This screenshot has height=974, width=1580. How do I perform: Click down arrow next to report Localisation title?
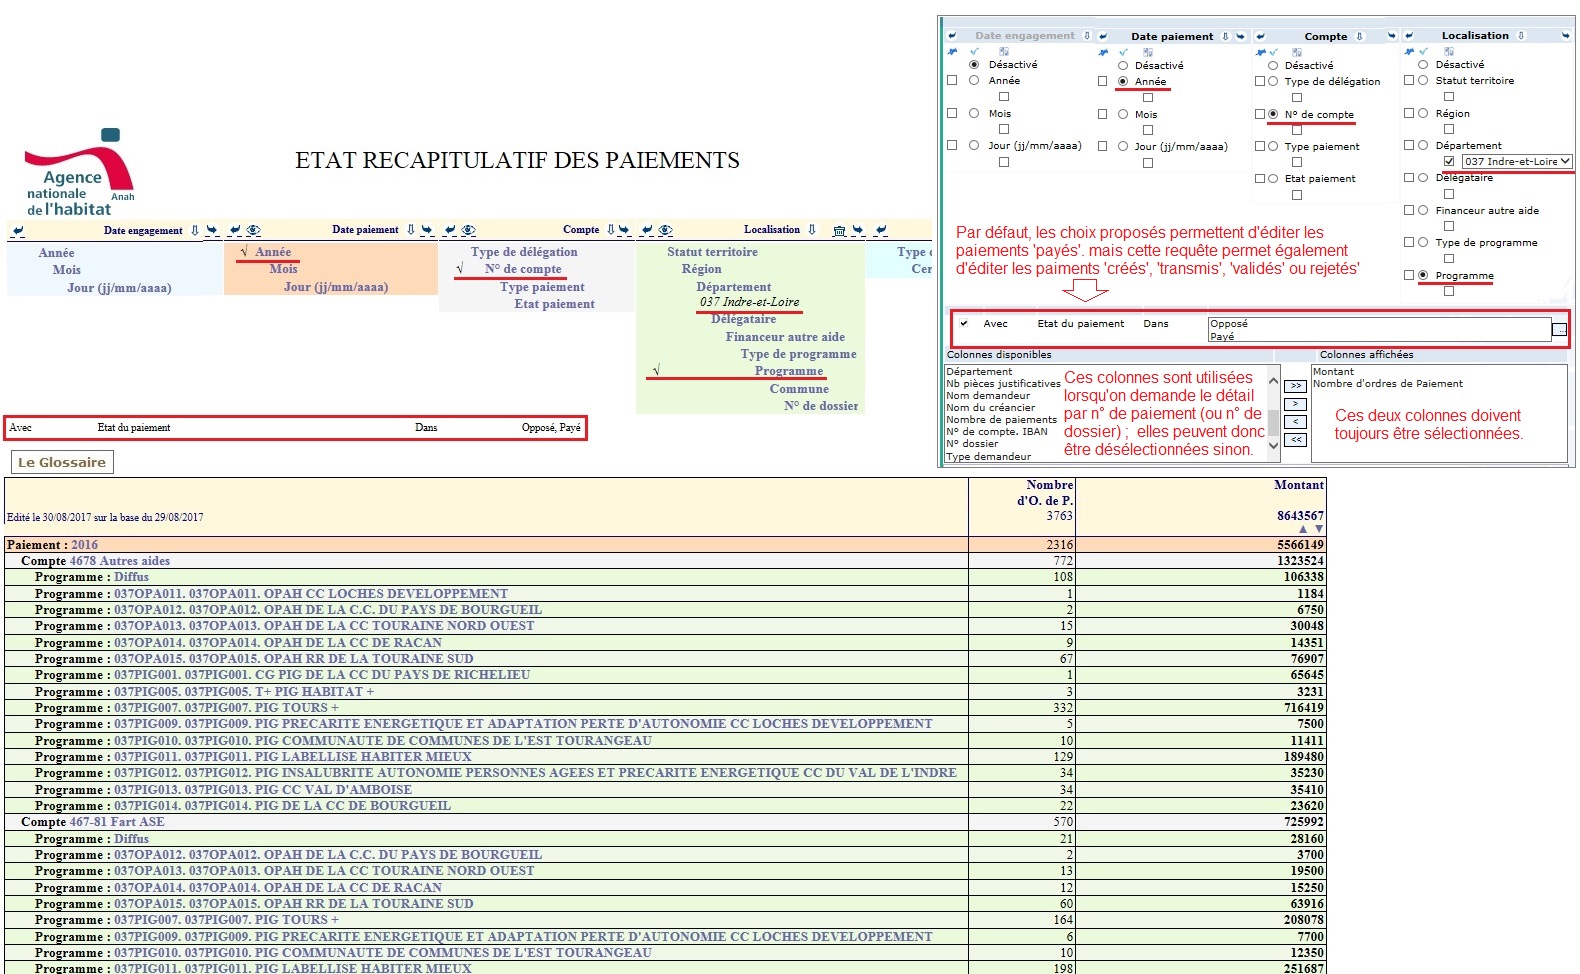pos(812,230)
